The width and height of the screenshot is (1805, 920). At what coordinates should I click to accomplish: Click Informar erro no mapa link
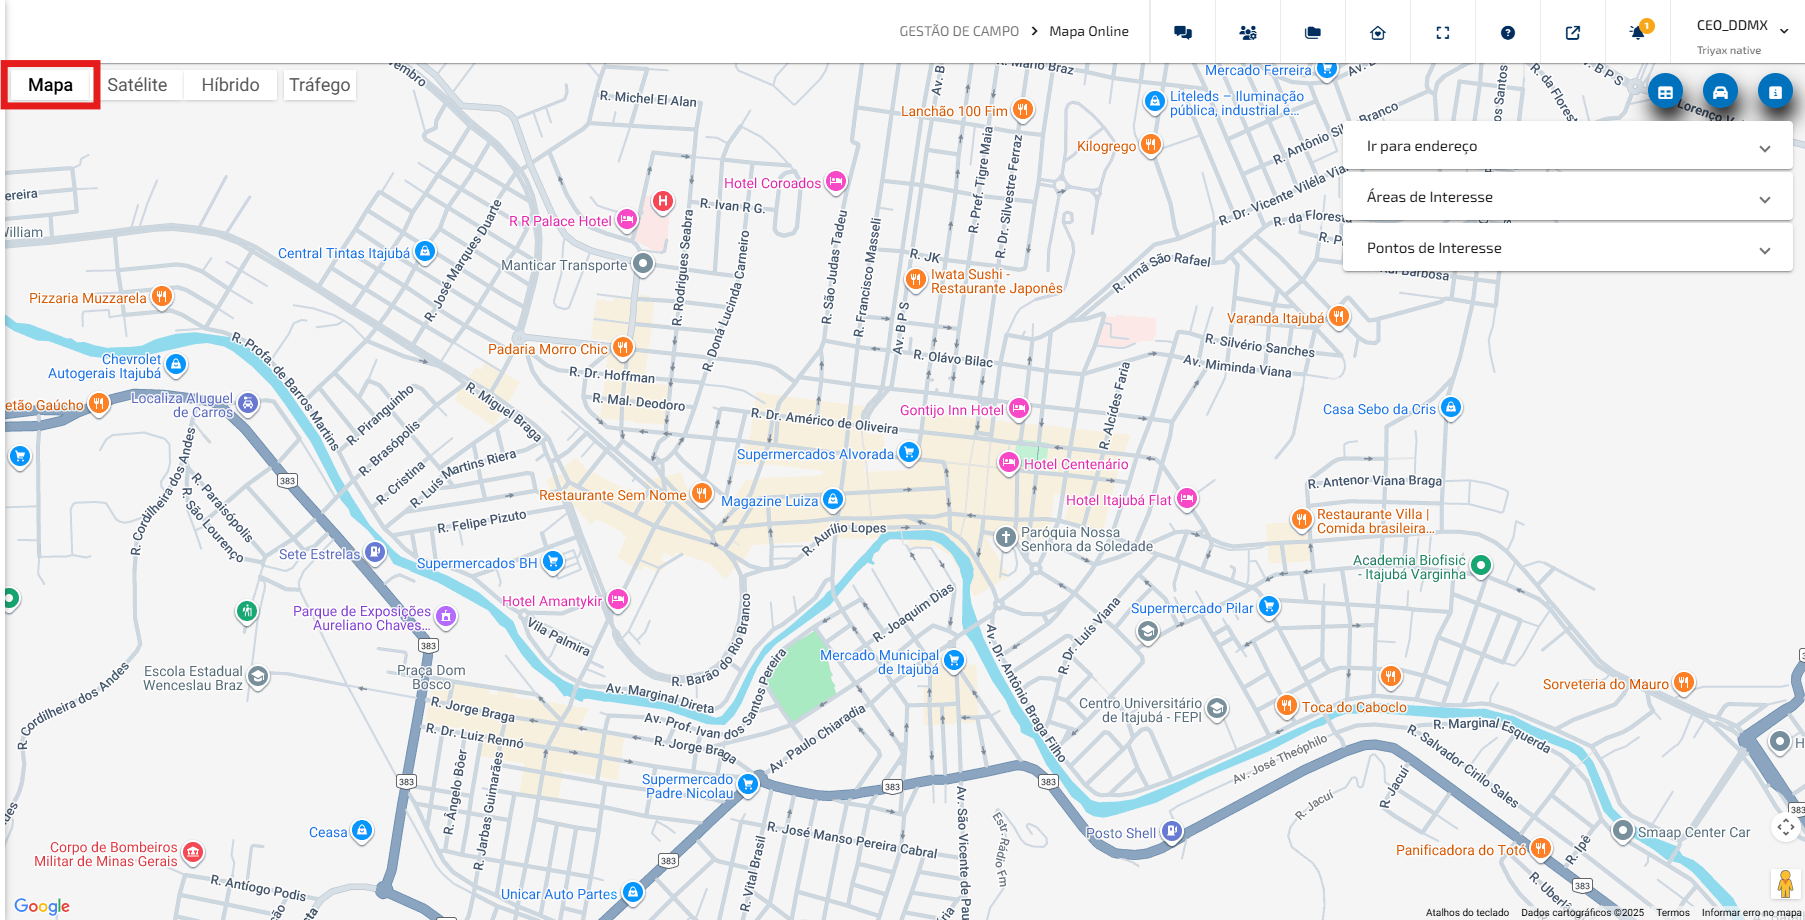coord(1752,912)
